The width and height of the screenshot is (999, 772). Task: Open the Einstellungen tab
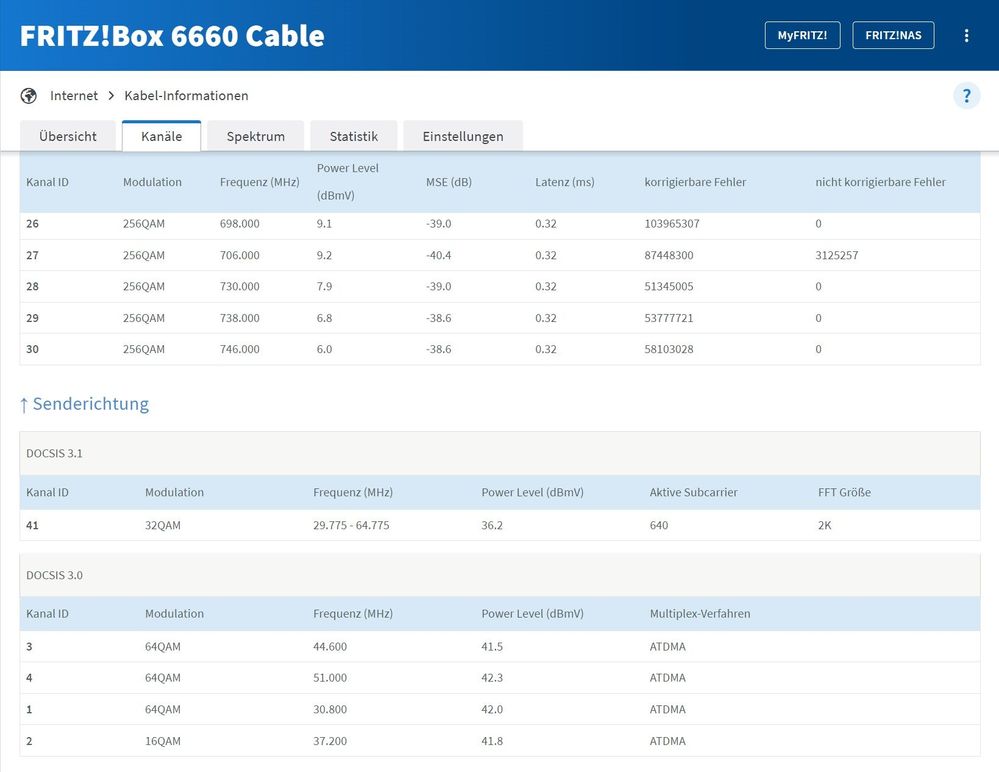pos(462,136)
